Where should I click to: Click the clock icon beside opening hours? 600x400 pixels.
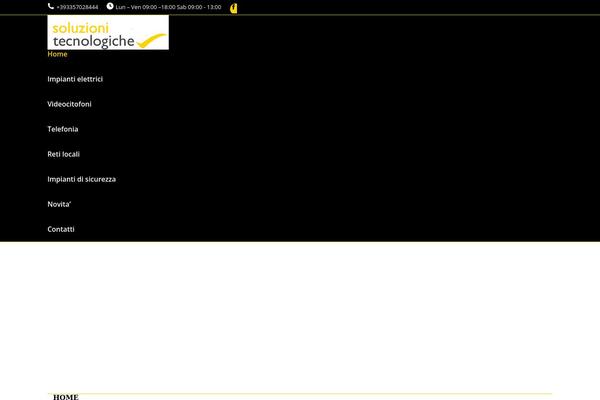(110, 6)
